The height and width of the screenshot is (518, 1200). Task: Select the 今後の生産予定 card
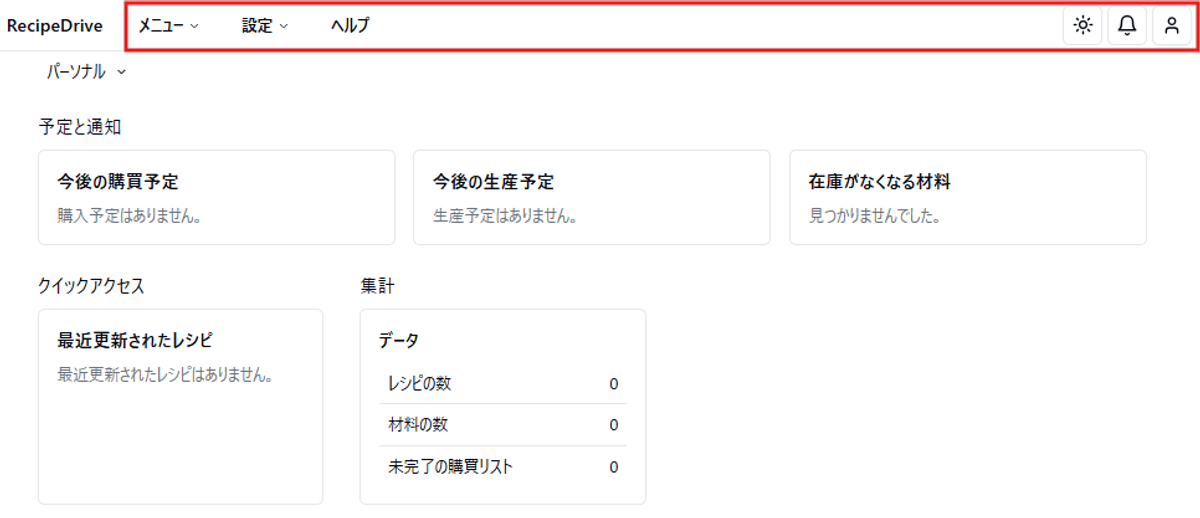592,198
